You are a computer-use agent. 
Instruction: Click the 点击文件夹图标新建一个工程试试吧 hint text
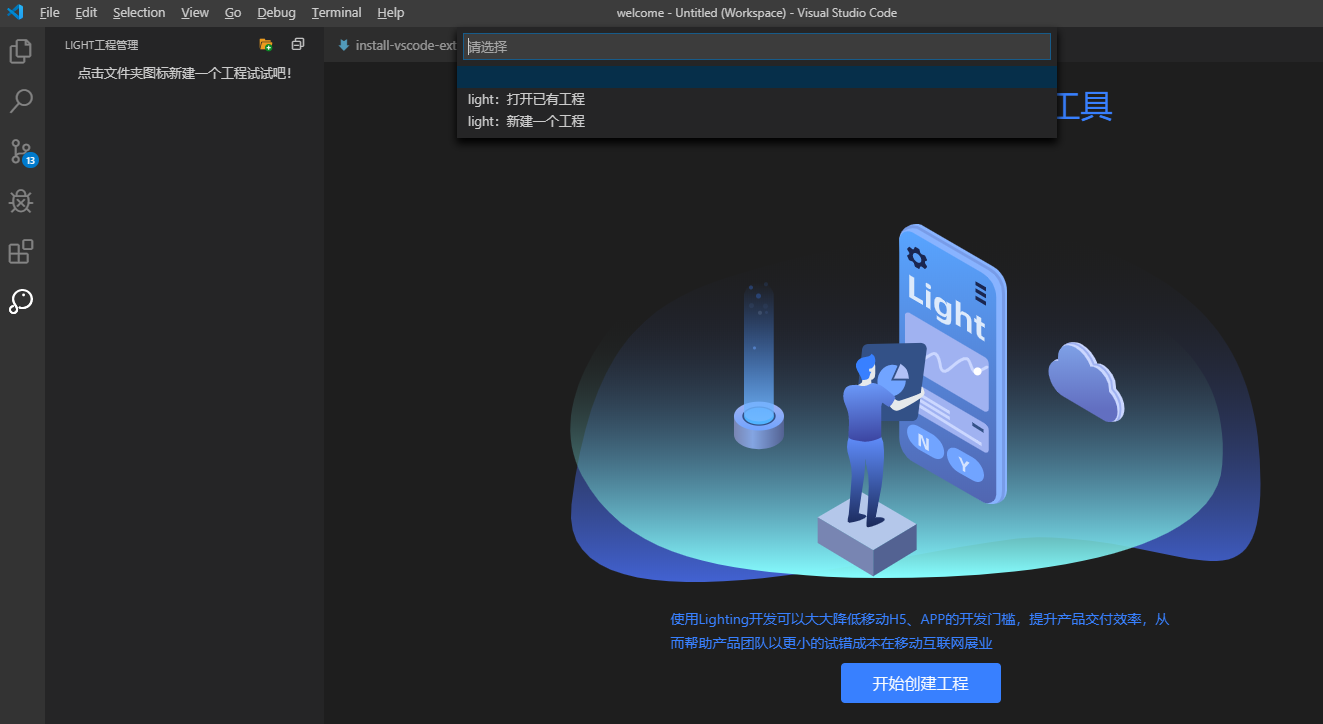(185, 73)
